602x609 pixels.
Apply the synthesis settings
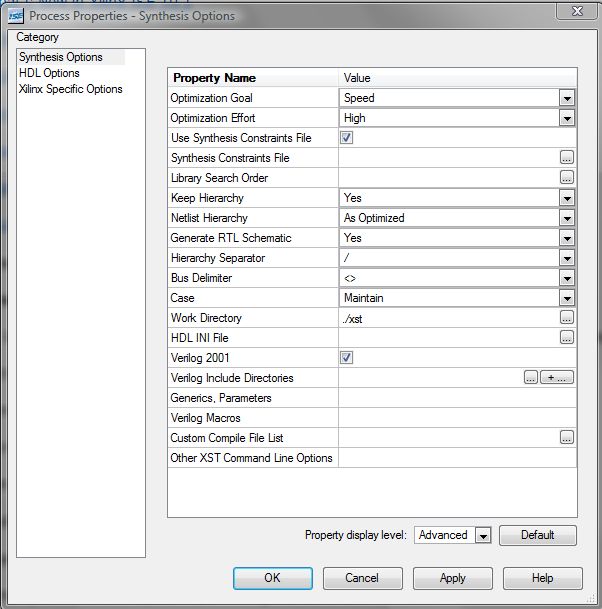pyautogui.click(x=452, y=578)
